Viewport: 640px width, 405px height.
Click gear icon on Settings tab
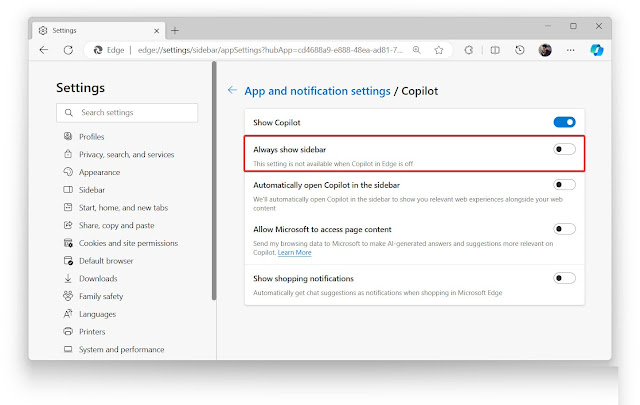pyautogui.click(x=43, y=31)
